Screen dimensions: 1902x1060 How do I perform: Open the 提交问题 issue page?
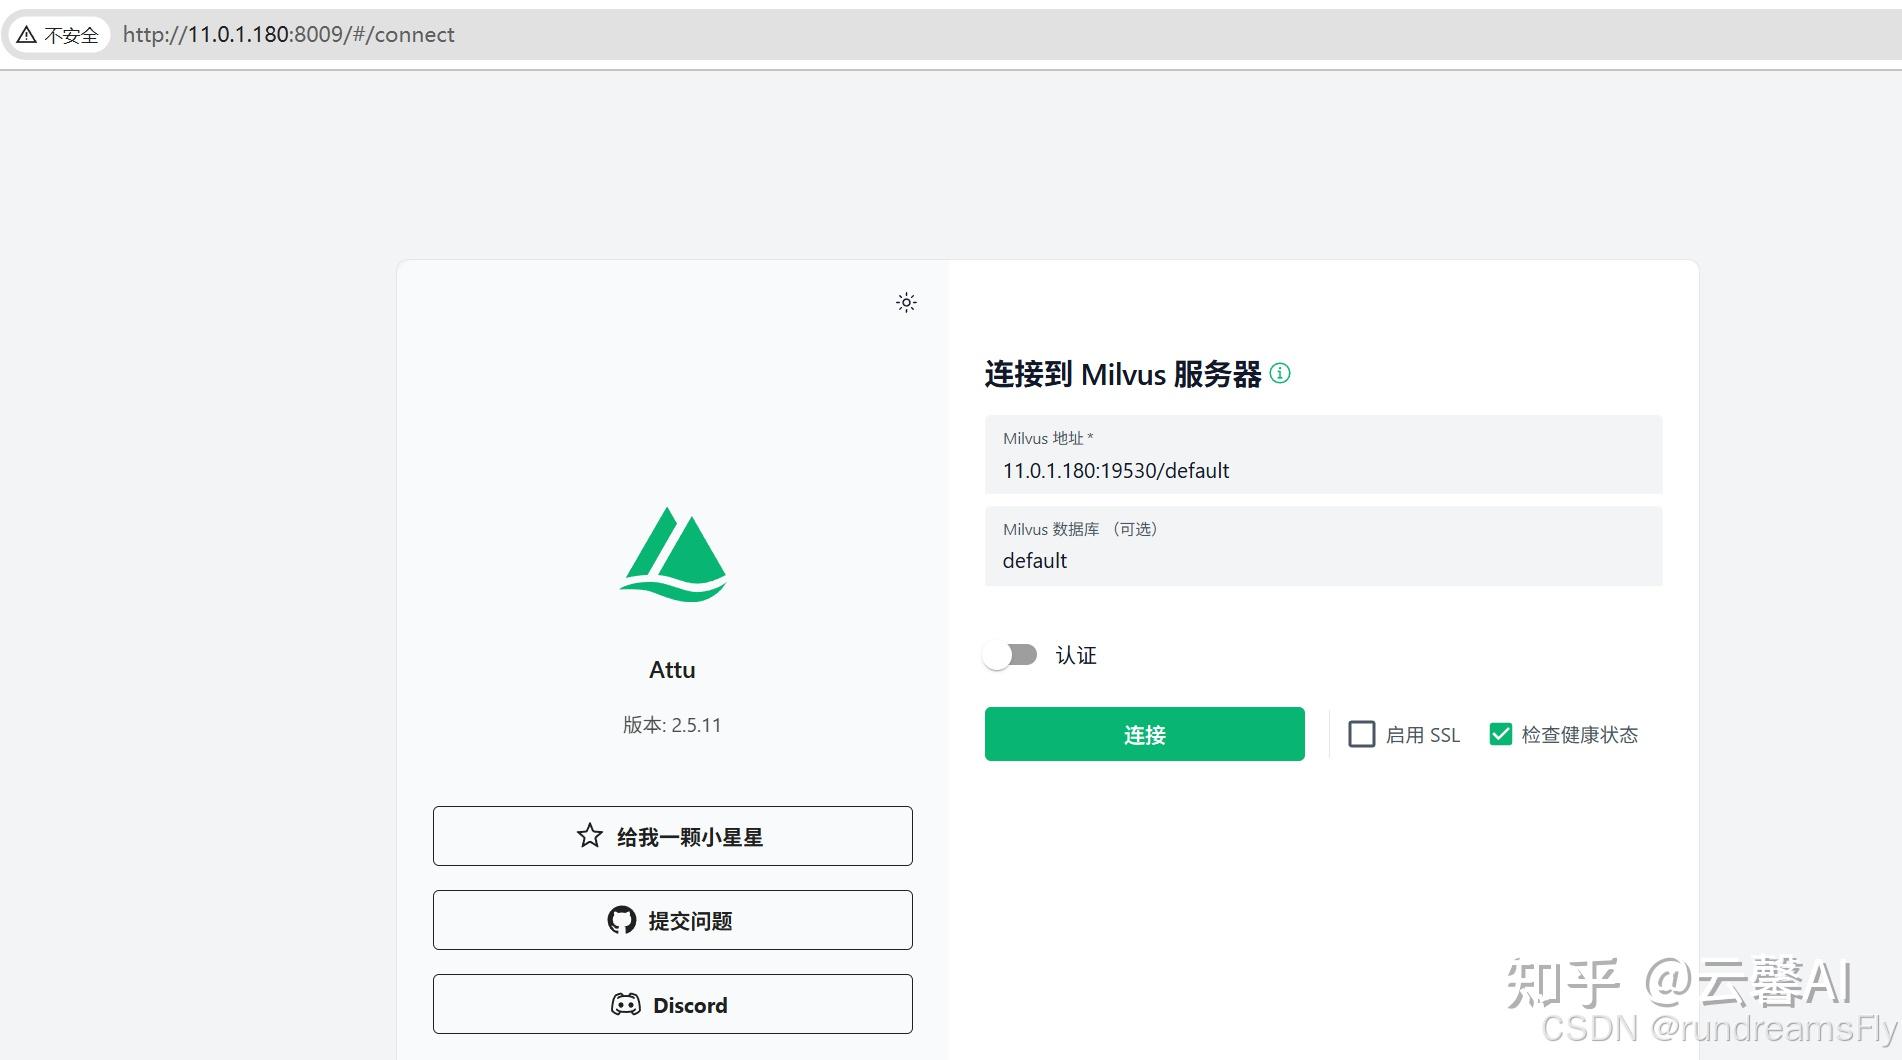[672, 920]
